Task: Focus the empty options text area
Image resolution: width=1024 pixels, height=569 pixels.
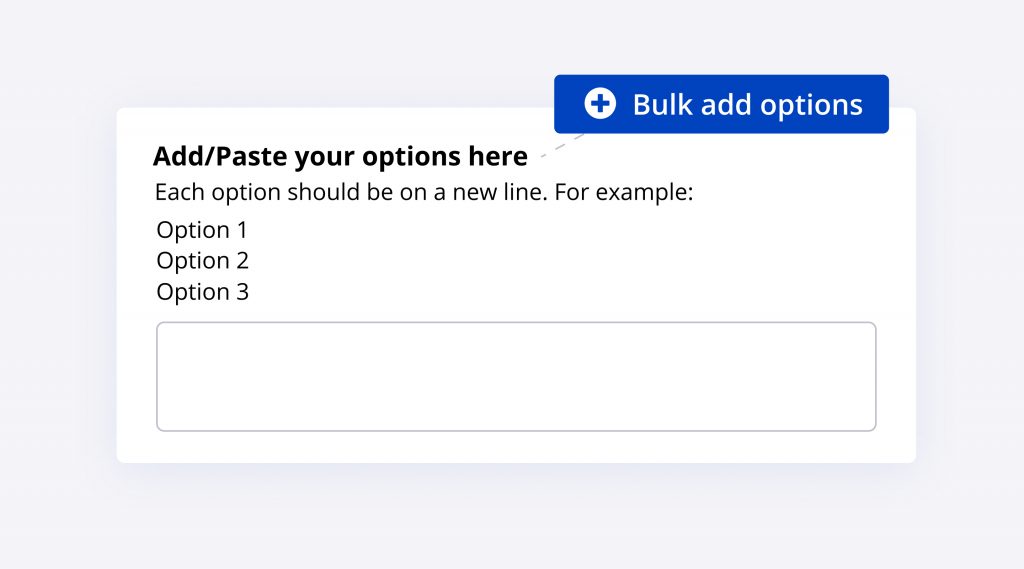Action: point(516,376)
